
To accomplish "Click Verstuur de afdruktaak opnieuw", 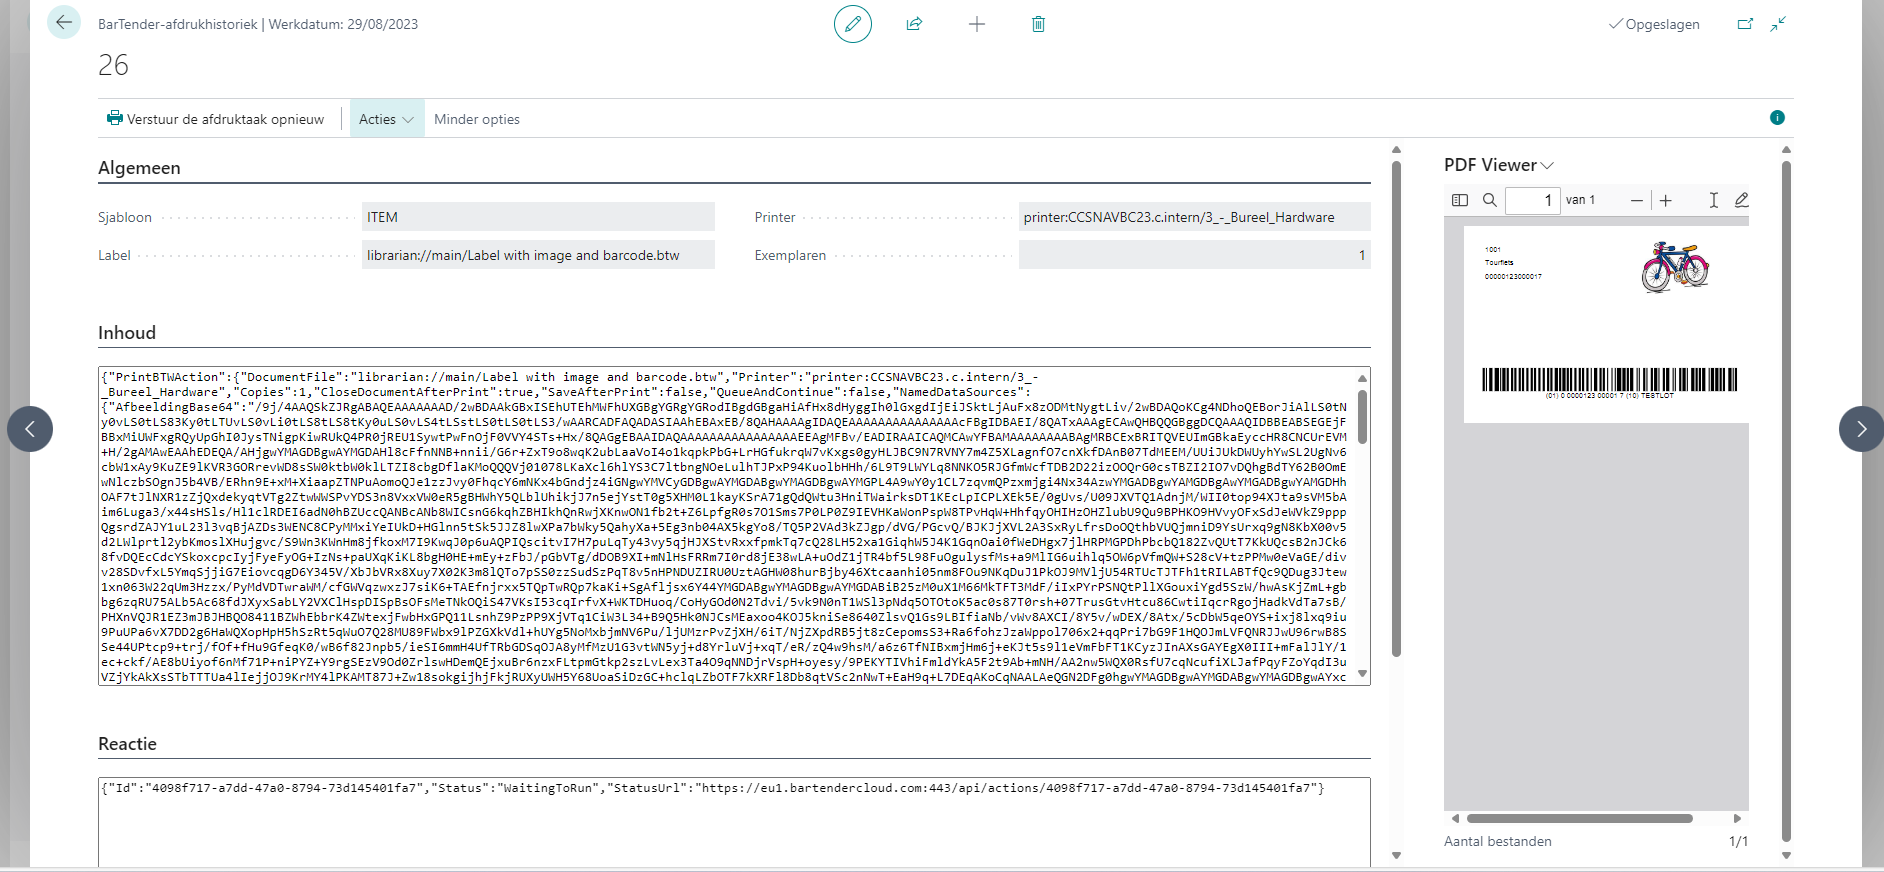I will coord(216,119).
